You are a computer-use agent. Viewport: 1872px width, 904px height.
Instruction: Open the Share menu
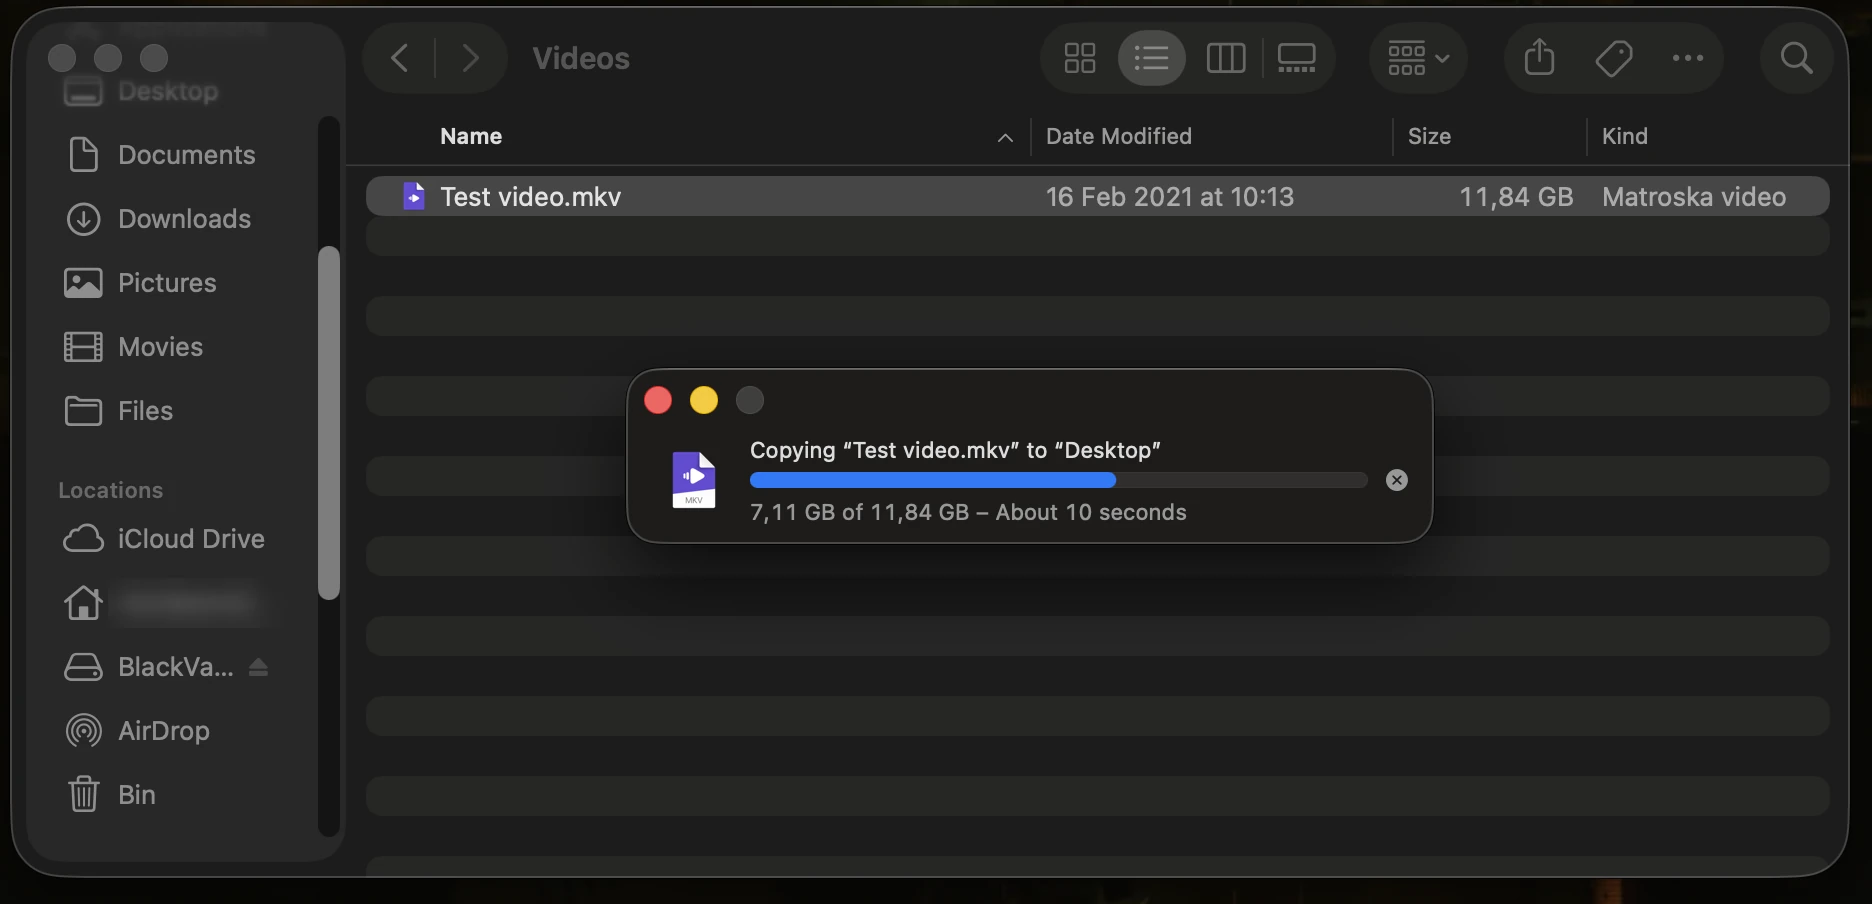coord(1540,57)
